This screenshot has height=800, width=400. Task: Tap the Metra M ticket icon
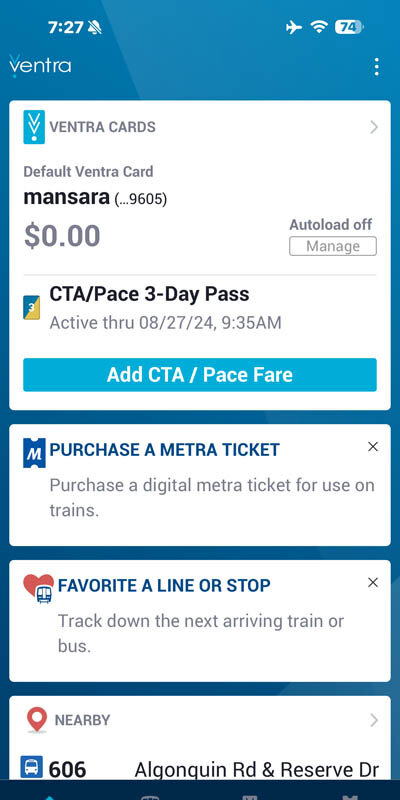[x=34, y=453]
